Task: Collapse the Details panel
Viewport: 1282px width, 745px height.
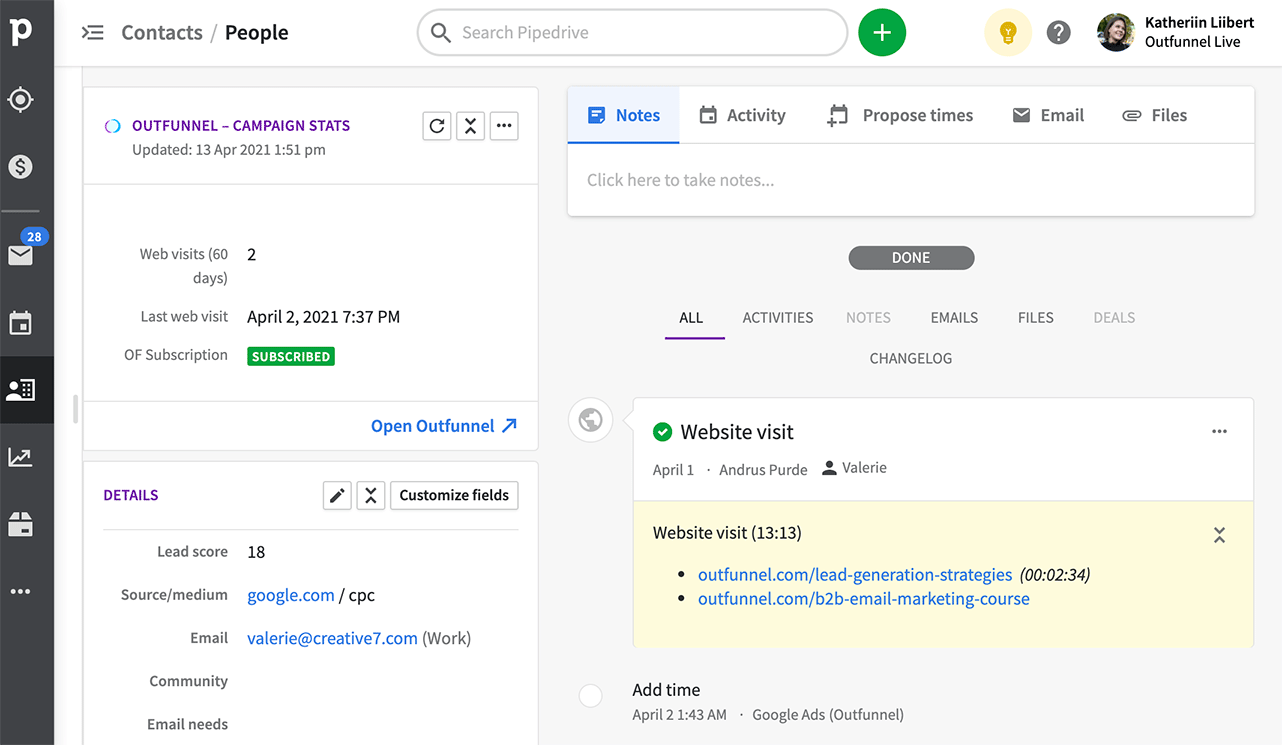Action: (x=371, y=495)
